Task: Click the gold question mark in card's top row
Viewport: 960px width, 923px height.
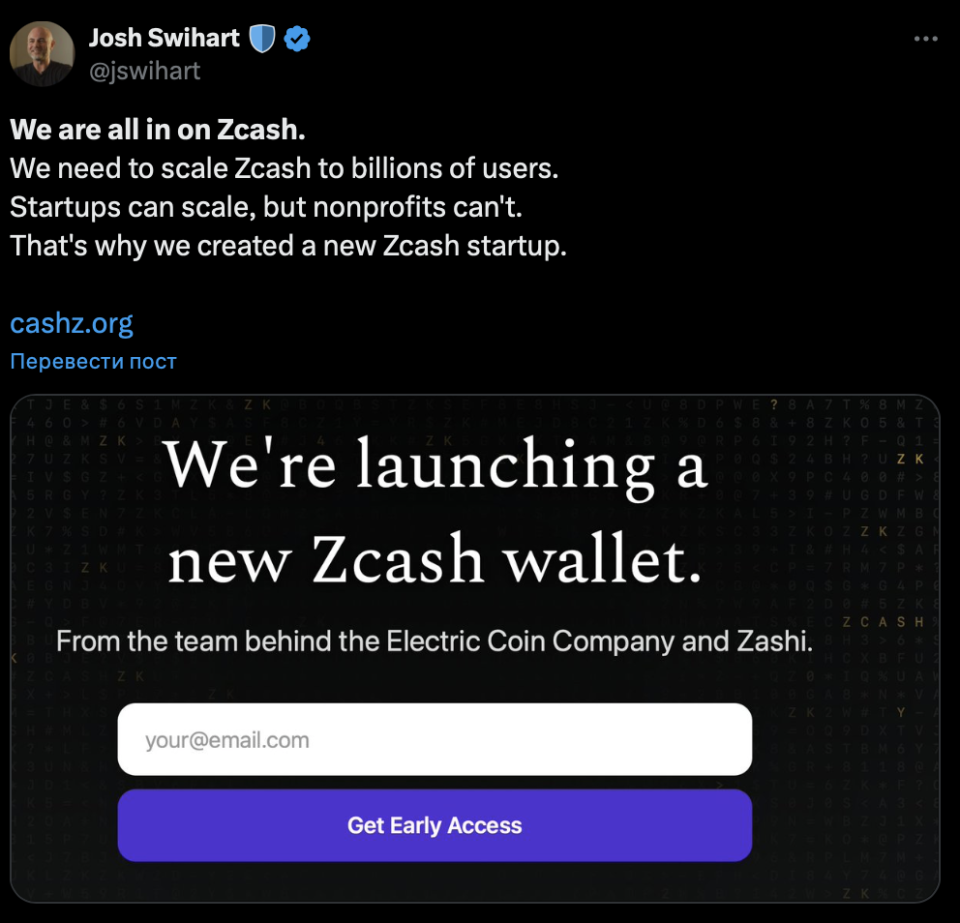Action: pyautogui.click(x=773, y=405)
